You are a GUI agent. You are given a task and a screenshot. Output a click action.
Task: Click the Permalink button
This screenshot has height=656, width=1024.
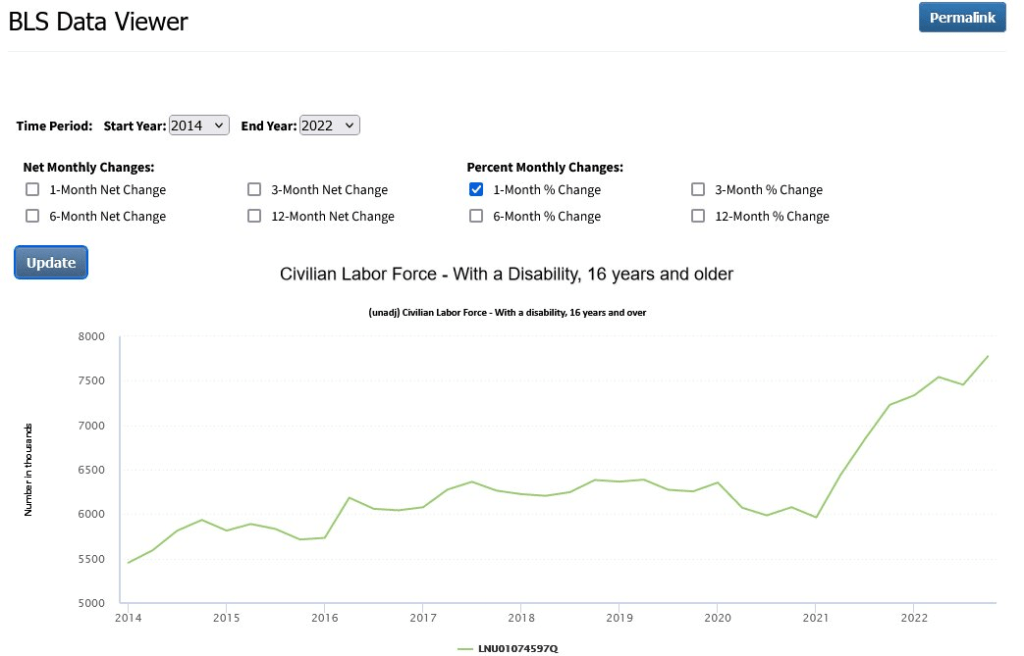point(961,18)
